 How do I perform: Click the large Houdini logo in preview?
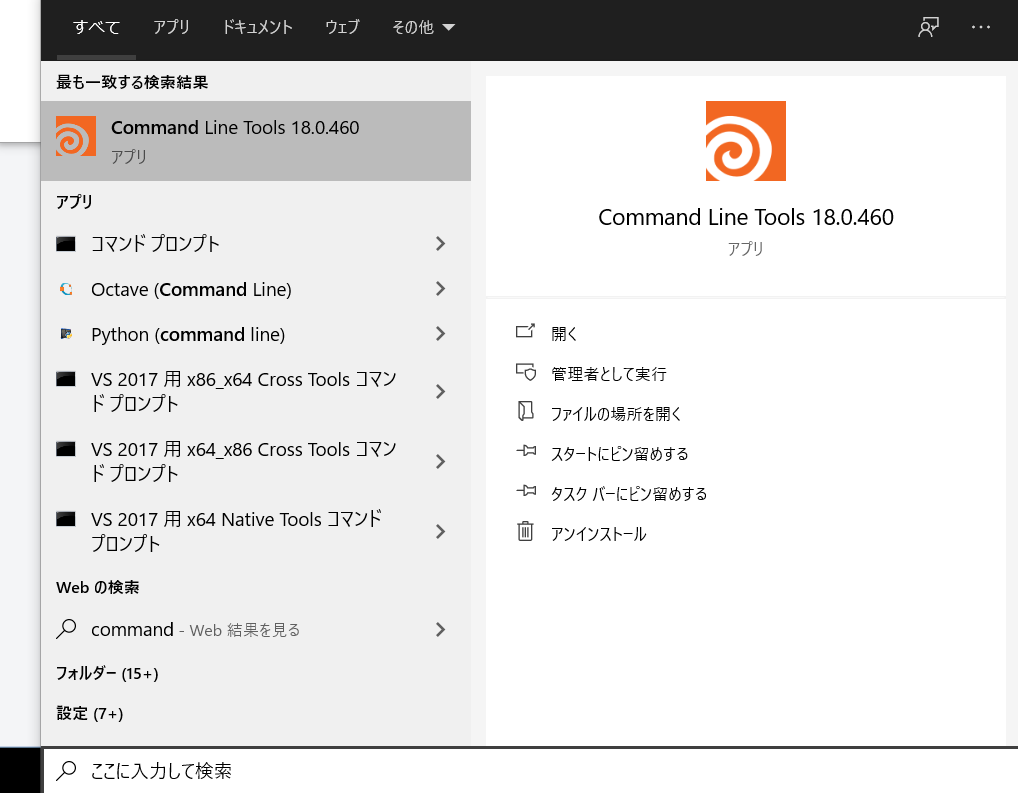tap(746, 141)
